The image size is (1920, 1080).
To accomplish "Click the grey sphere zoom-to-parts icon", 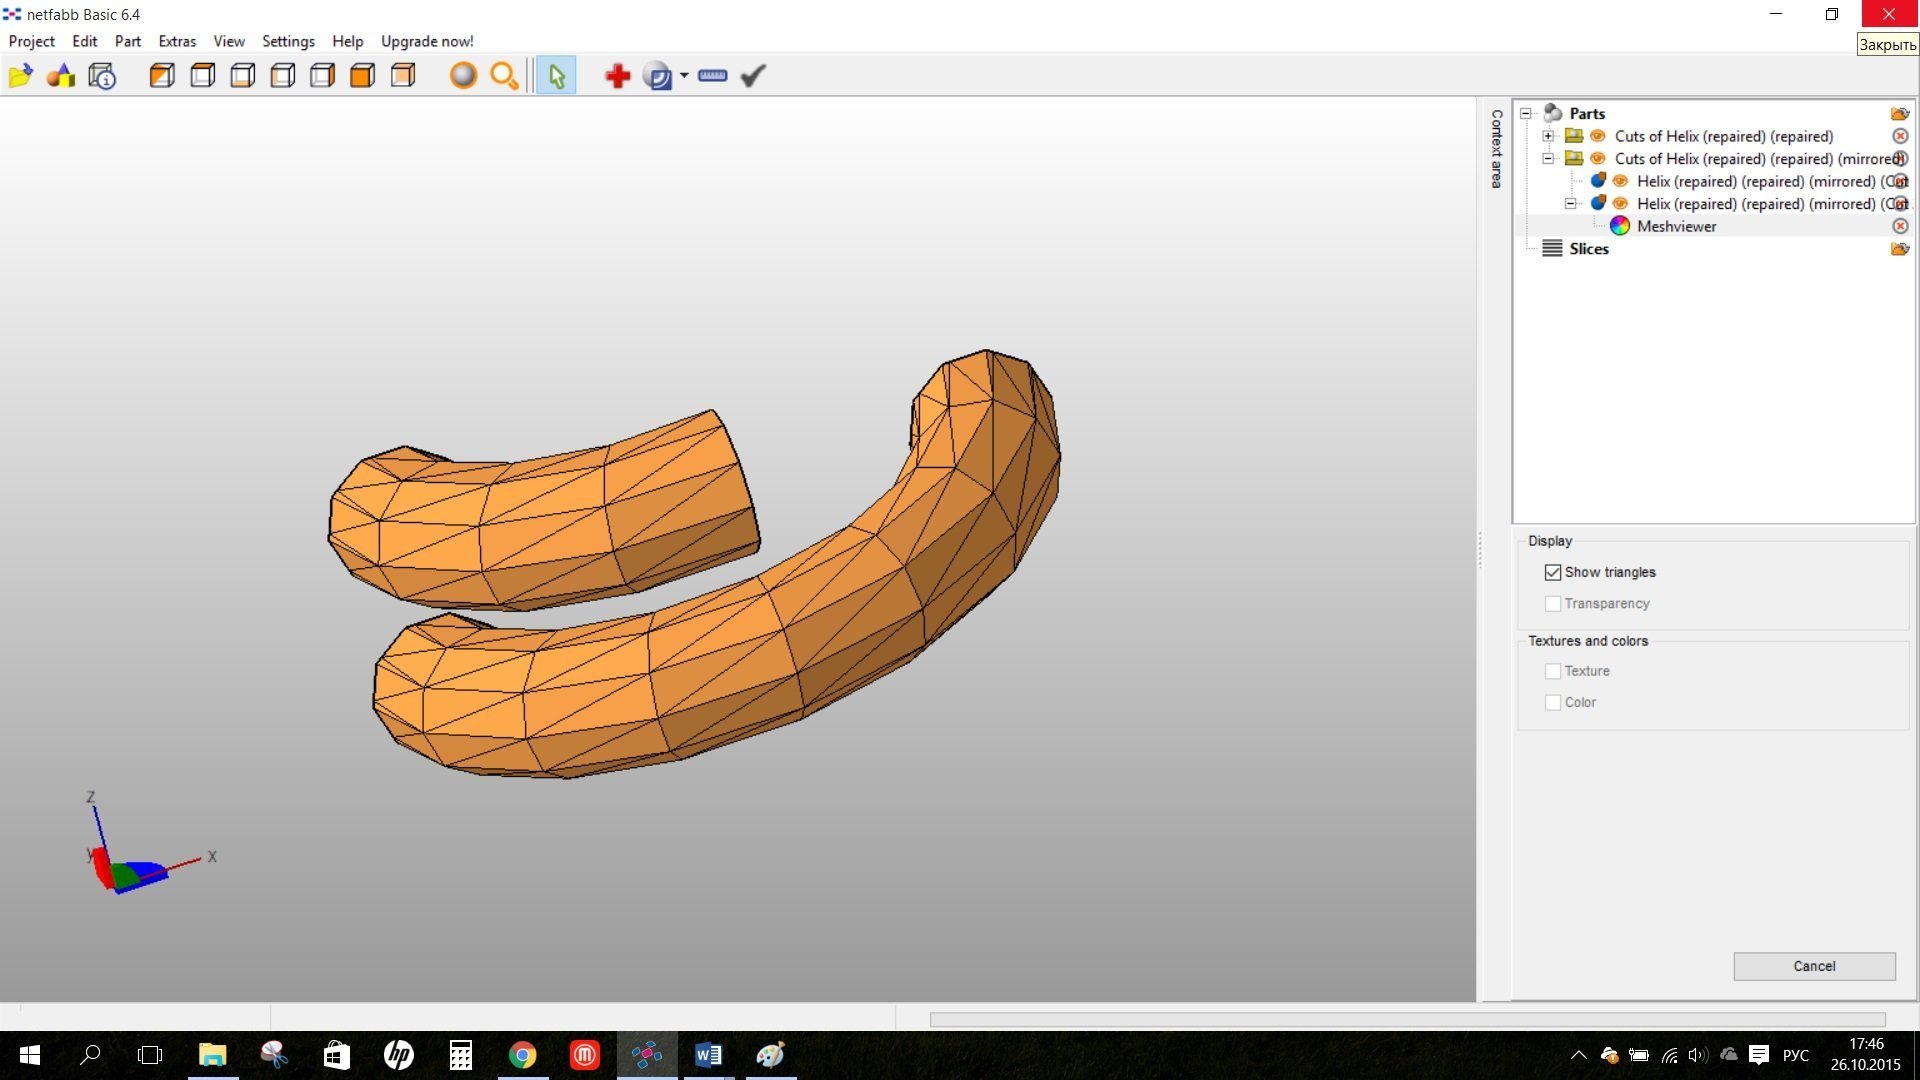I will coord(463,76).
